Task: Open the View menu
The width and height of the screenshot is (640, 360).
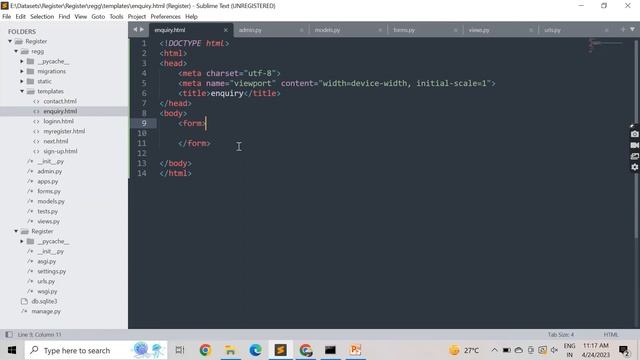Action: click(x=80, y=17)
